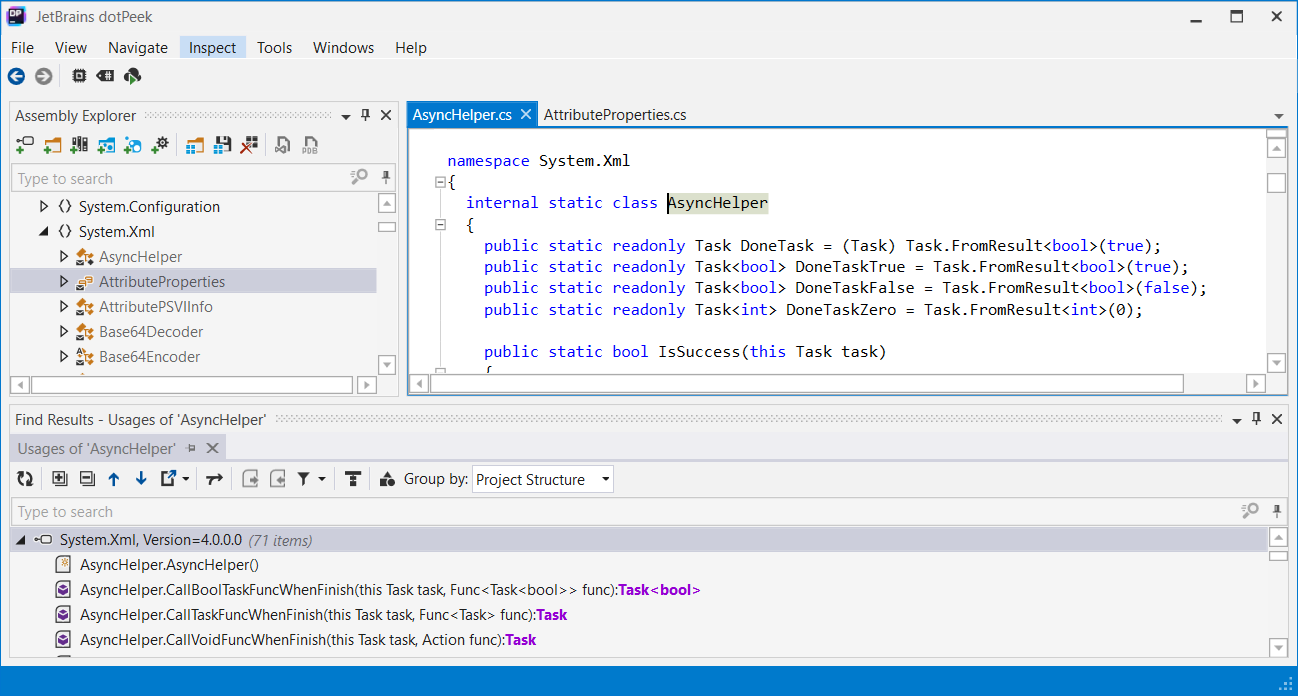Pin the Assembly Explorer panel
Viewport: 1298px width, 696px height.
[367, 115]
